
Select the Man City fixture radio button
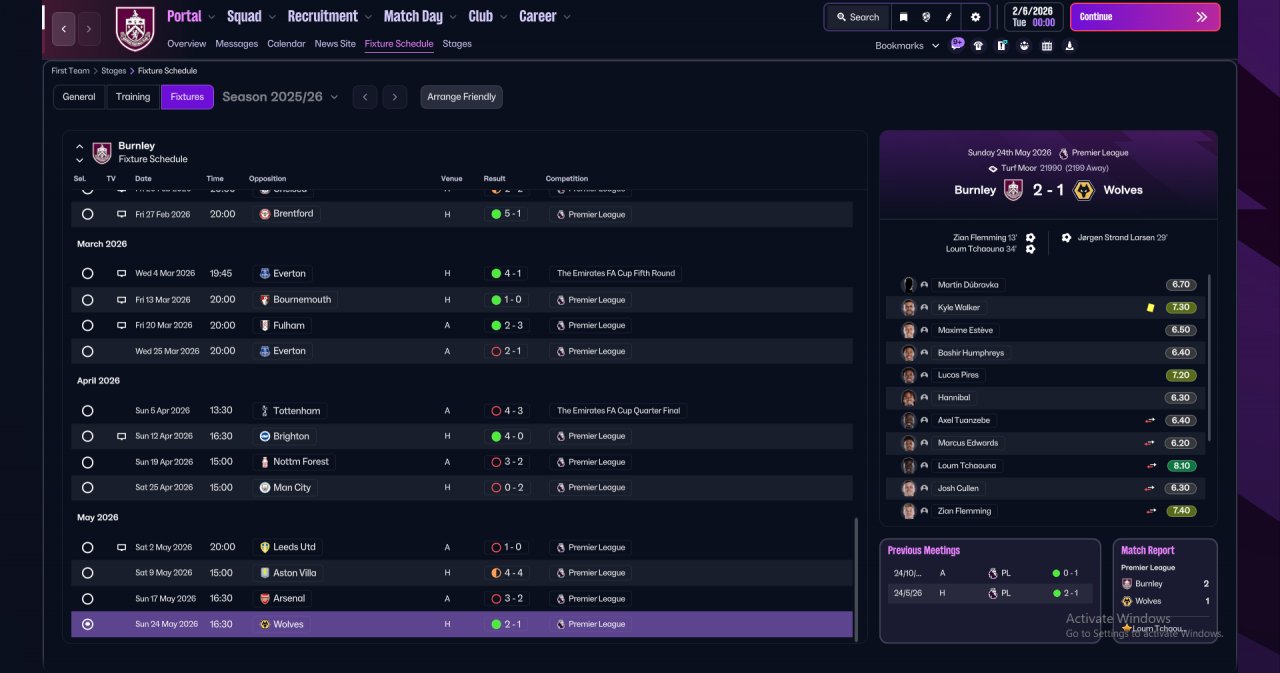(x=88, y=488)
